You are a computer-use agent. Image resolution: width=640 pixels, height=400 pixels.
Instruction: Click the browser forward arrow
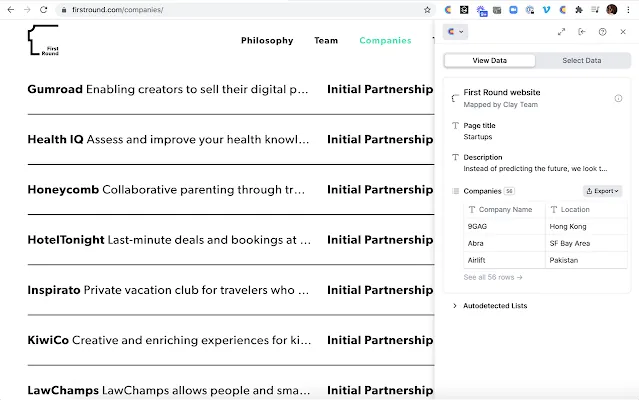(27, 10)
